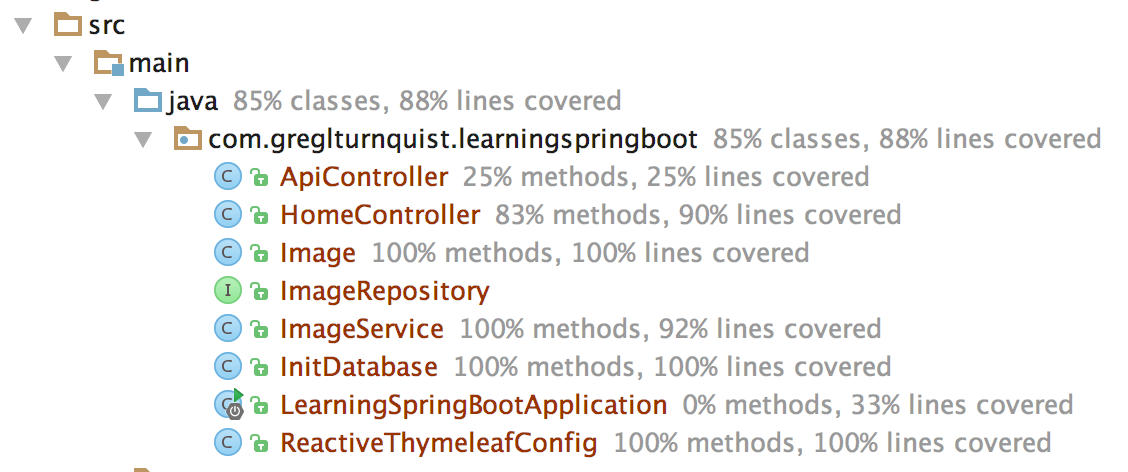This screenshot has width=1128, height=472.
Task: Select LearningSpringBootApplication file name
Action: tap(473, 405)
